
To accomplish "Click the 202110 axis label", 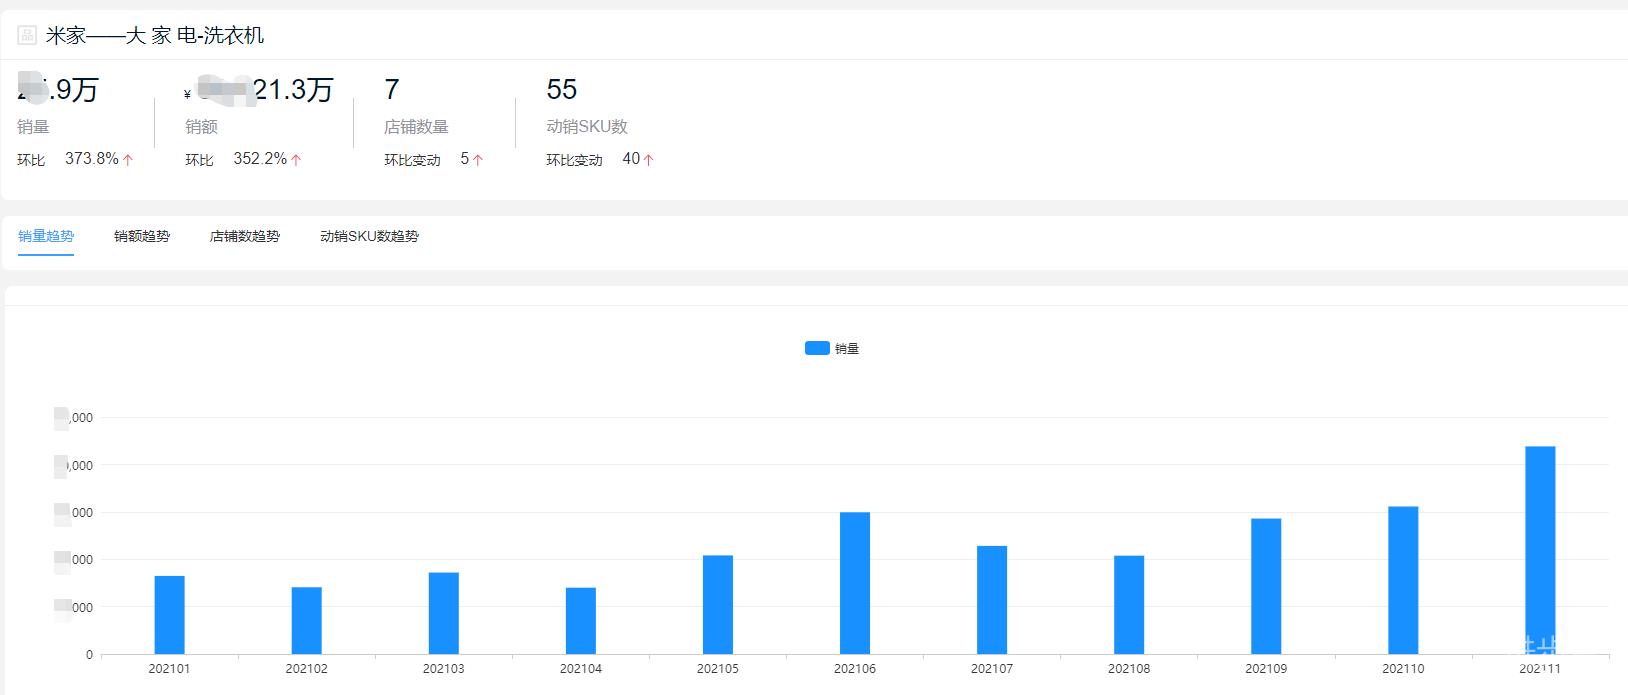I will coord(1403,668).
